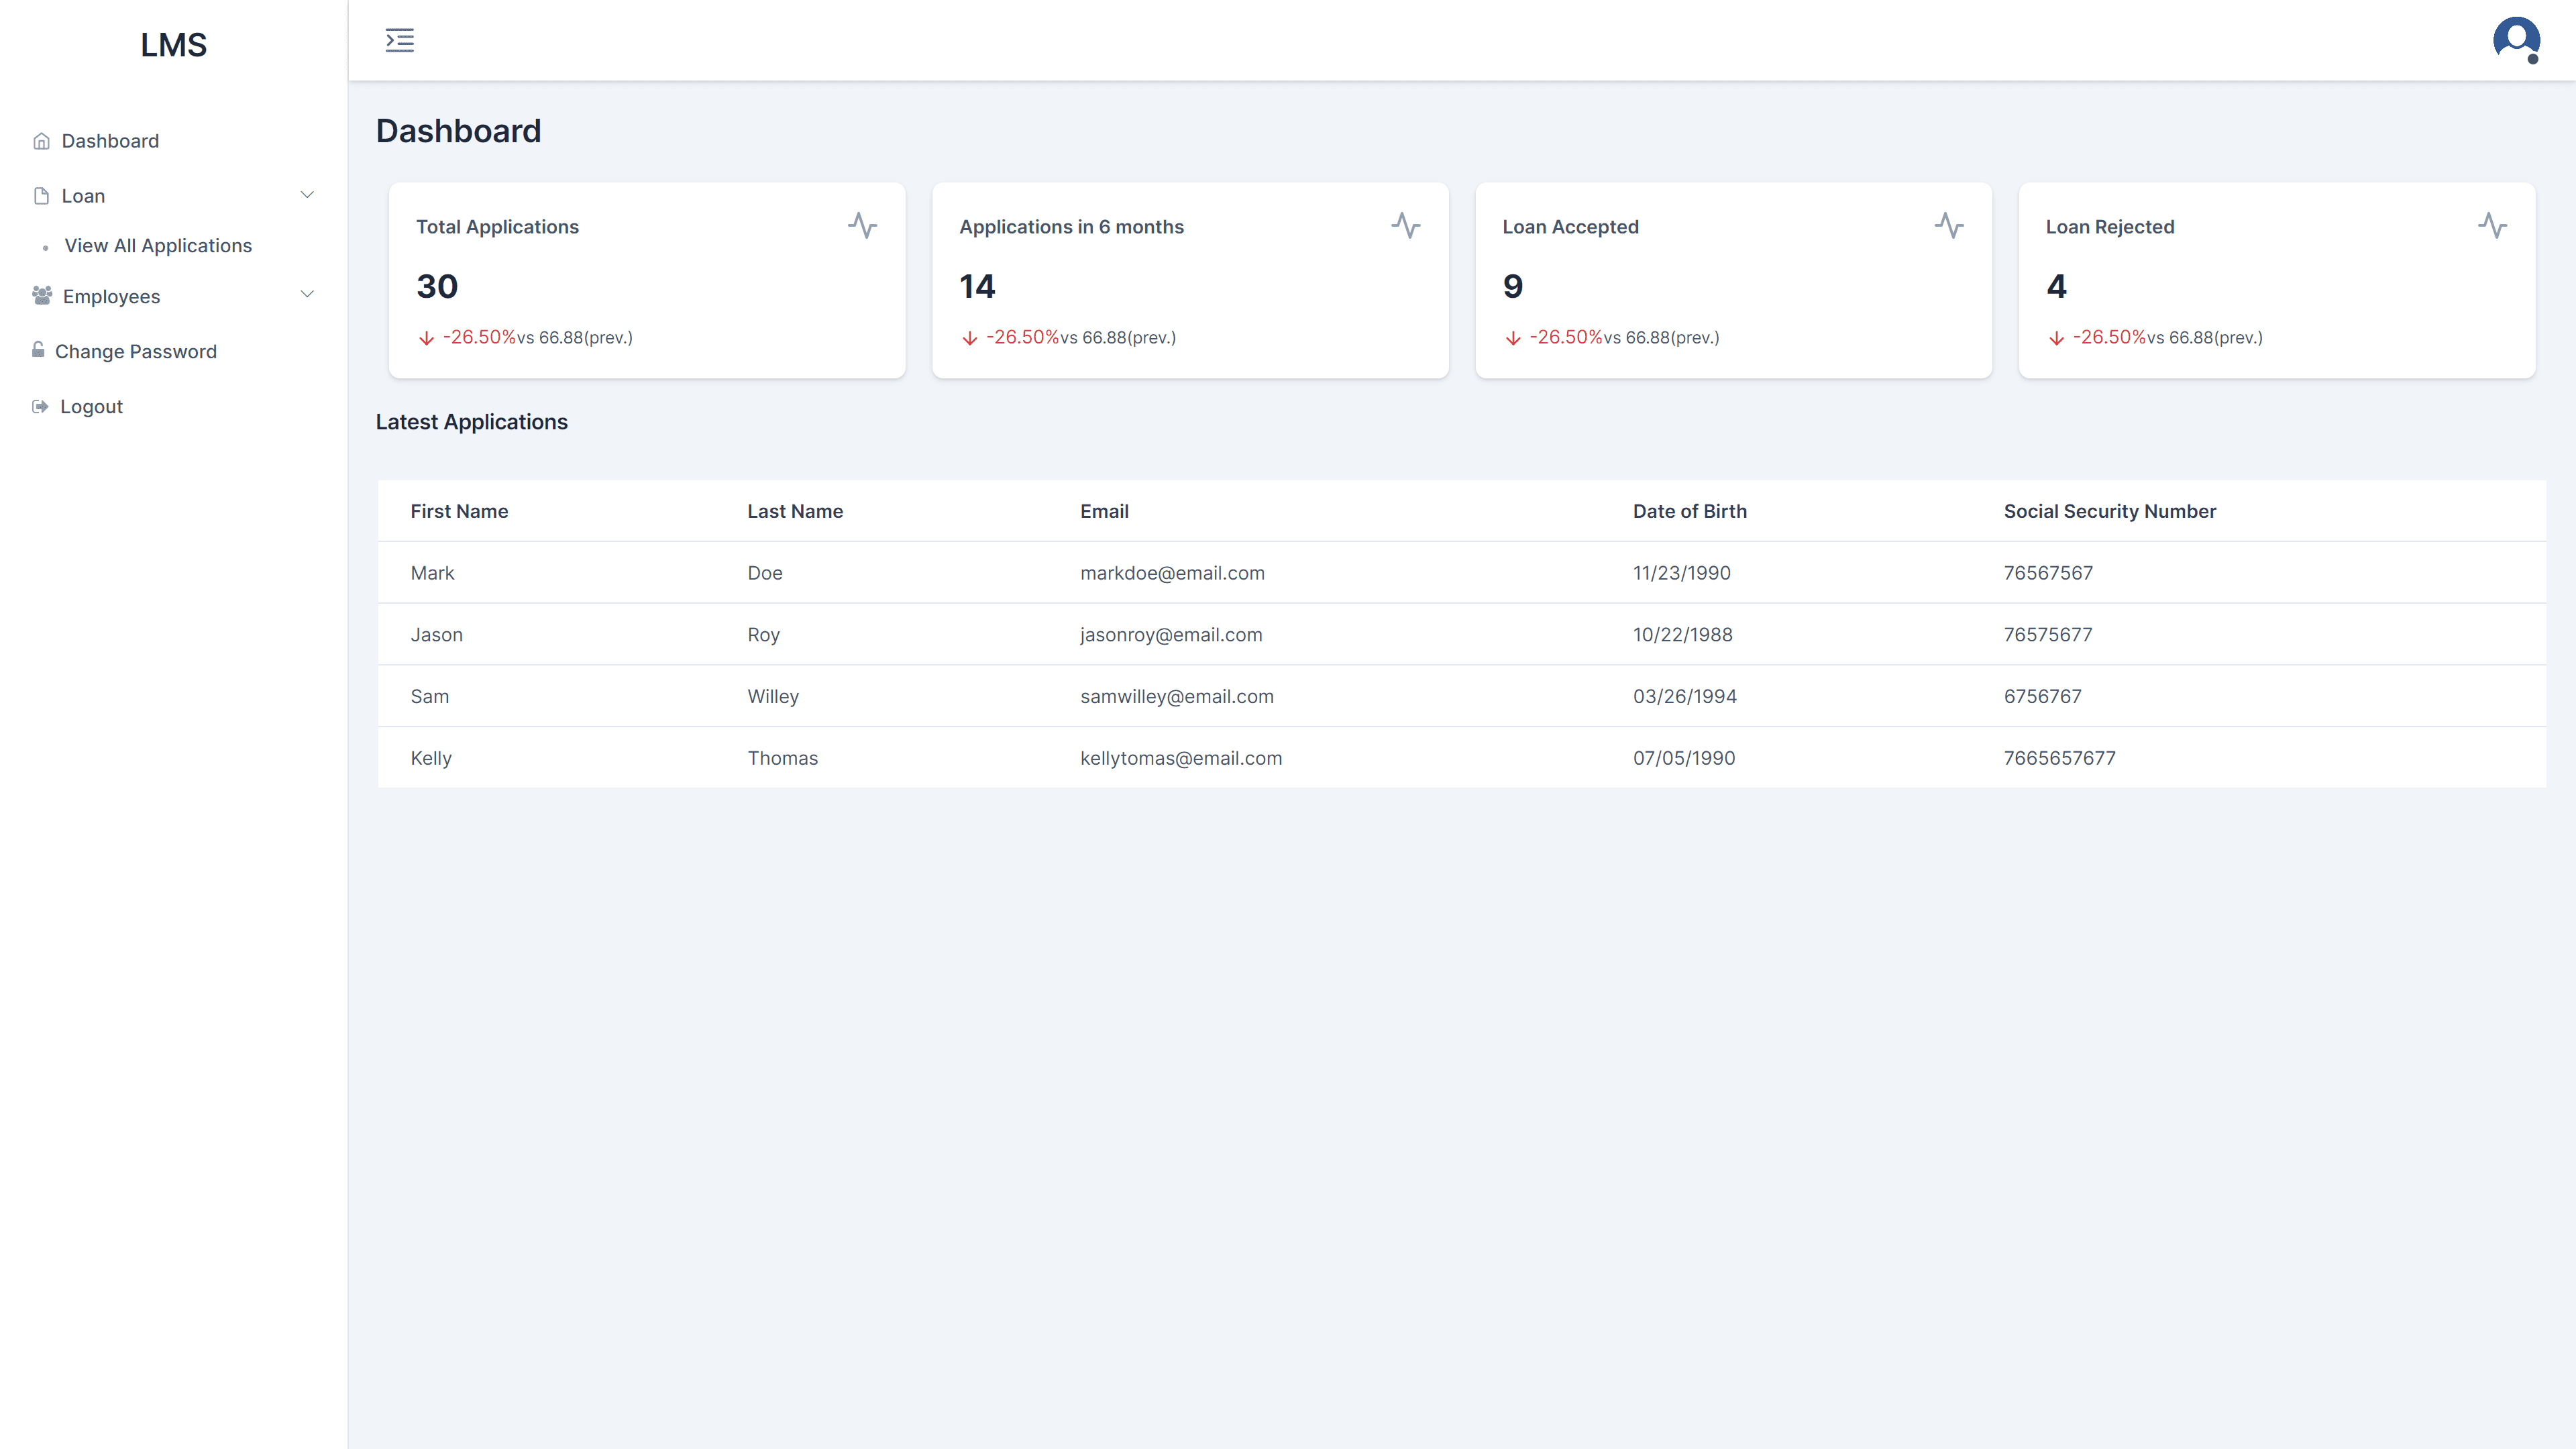Click first name Jason in table
Viewport: 2576px width, 1449px height.
coord(437,635)
